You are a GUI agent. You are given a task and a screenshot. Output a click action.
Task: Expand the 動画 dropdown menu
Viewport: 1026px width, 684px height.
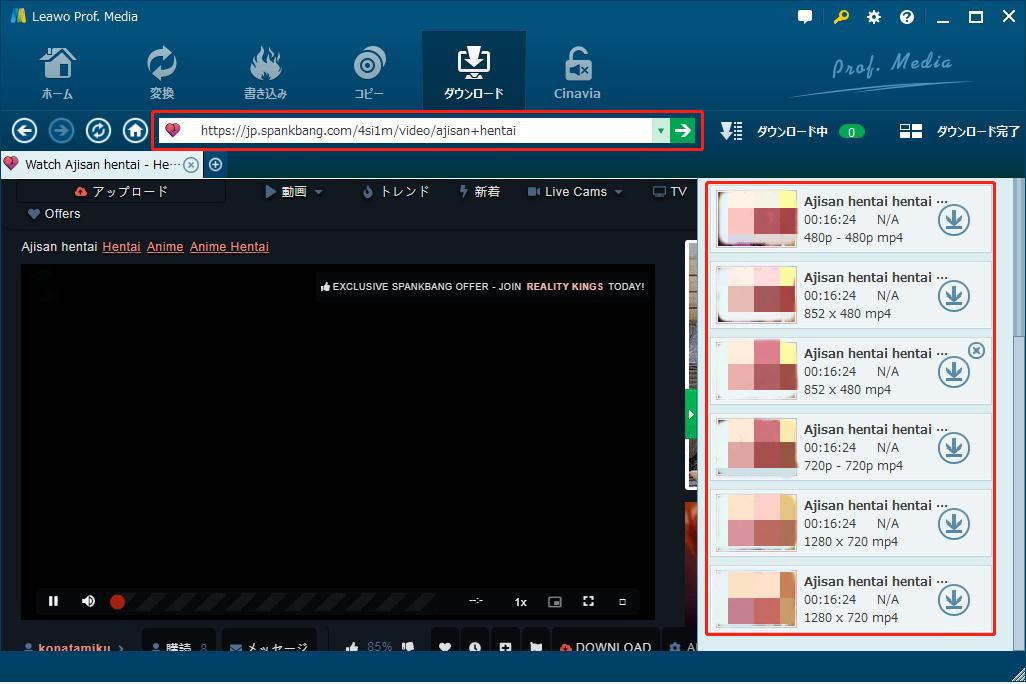tap(294, 192)
